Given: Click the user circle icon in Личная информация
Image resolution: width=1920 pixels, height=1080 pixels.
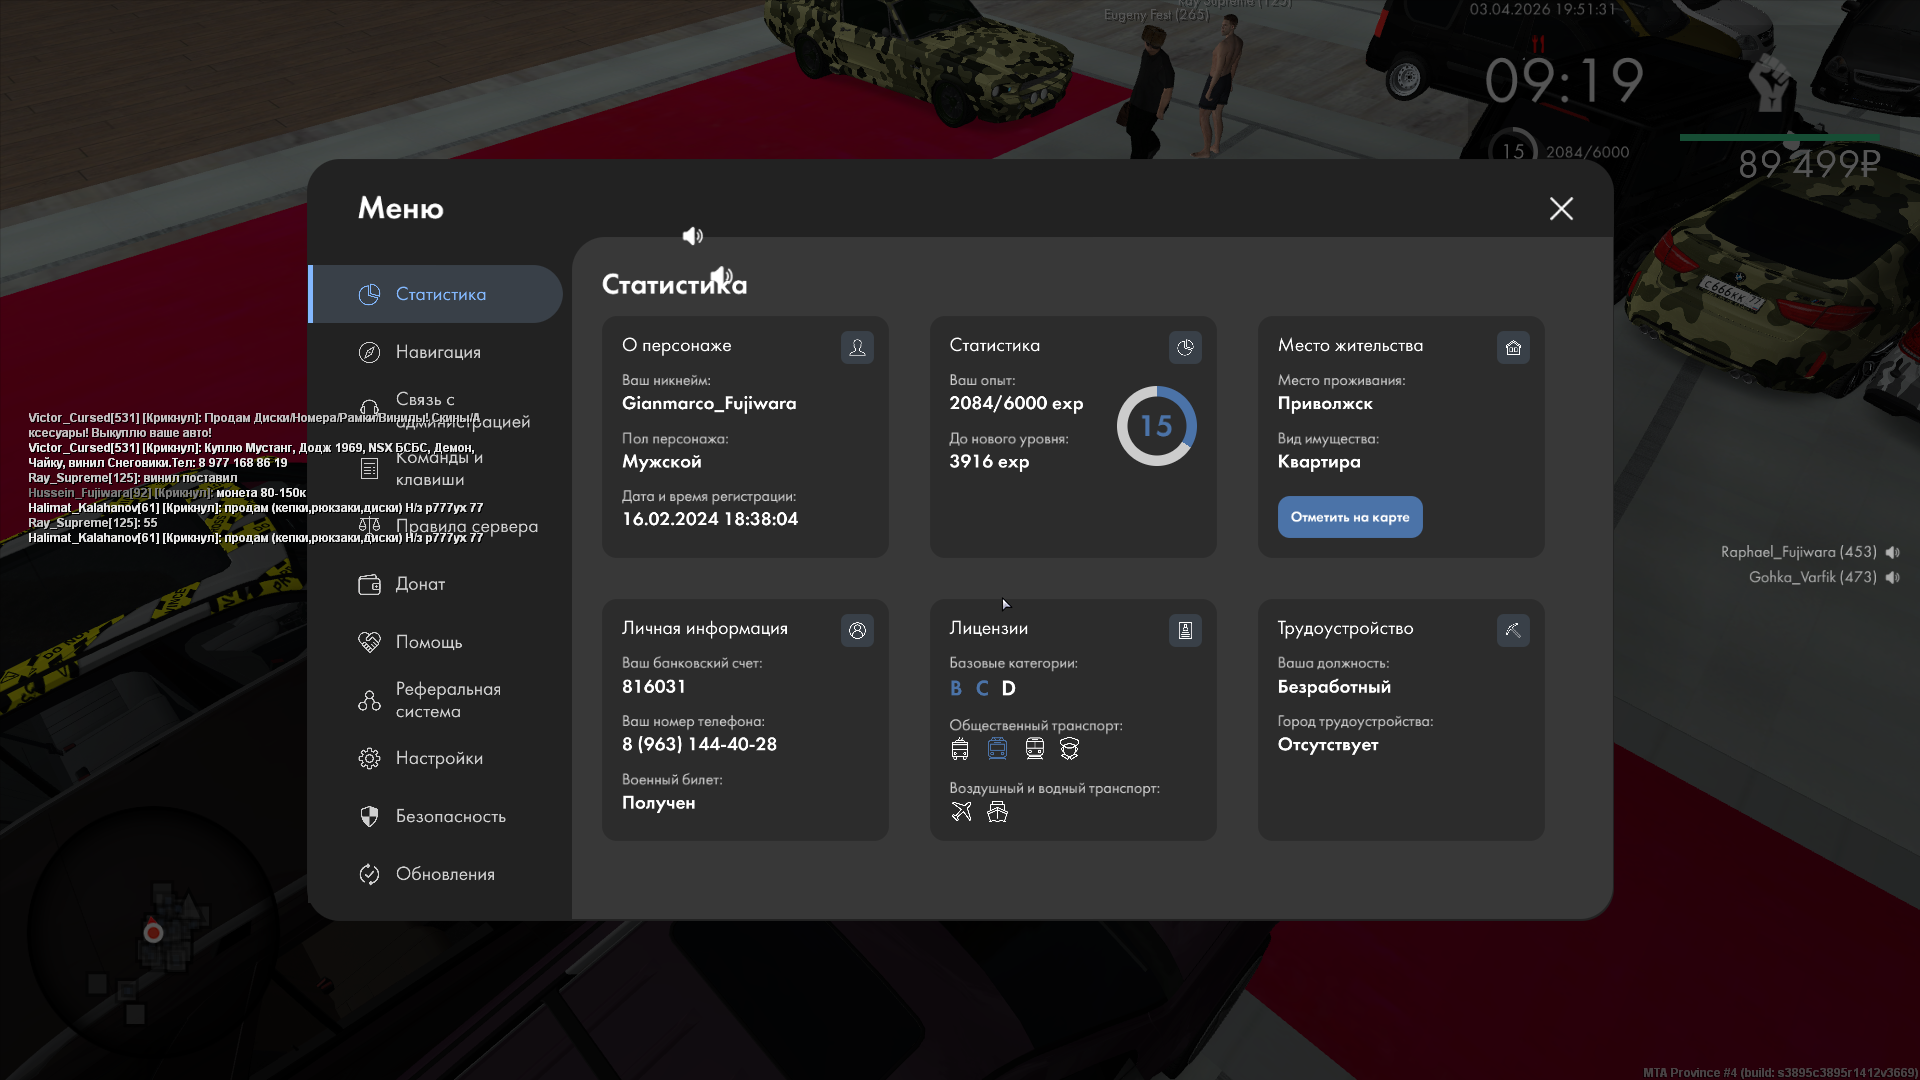Looking at the screenshot, I should coord(857,631).
